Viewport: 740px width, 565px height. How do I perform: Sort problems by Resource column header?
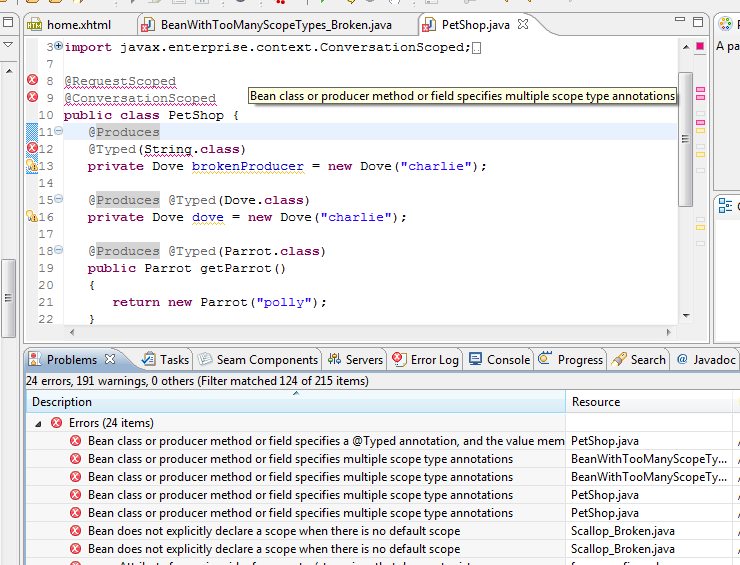[x=649, y=402]
